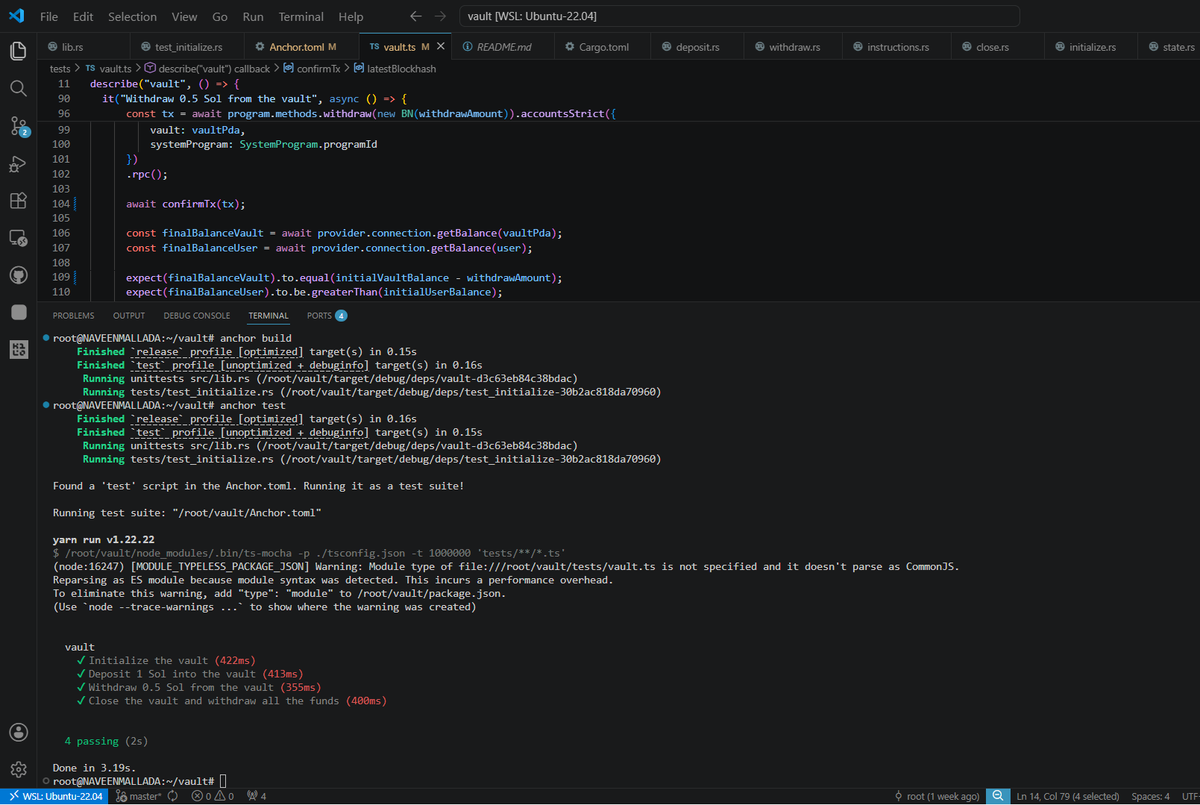Click terminal prompt input at bottom
The height and width of the screenshot is (805, 1200).
[223, 780]
